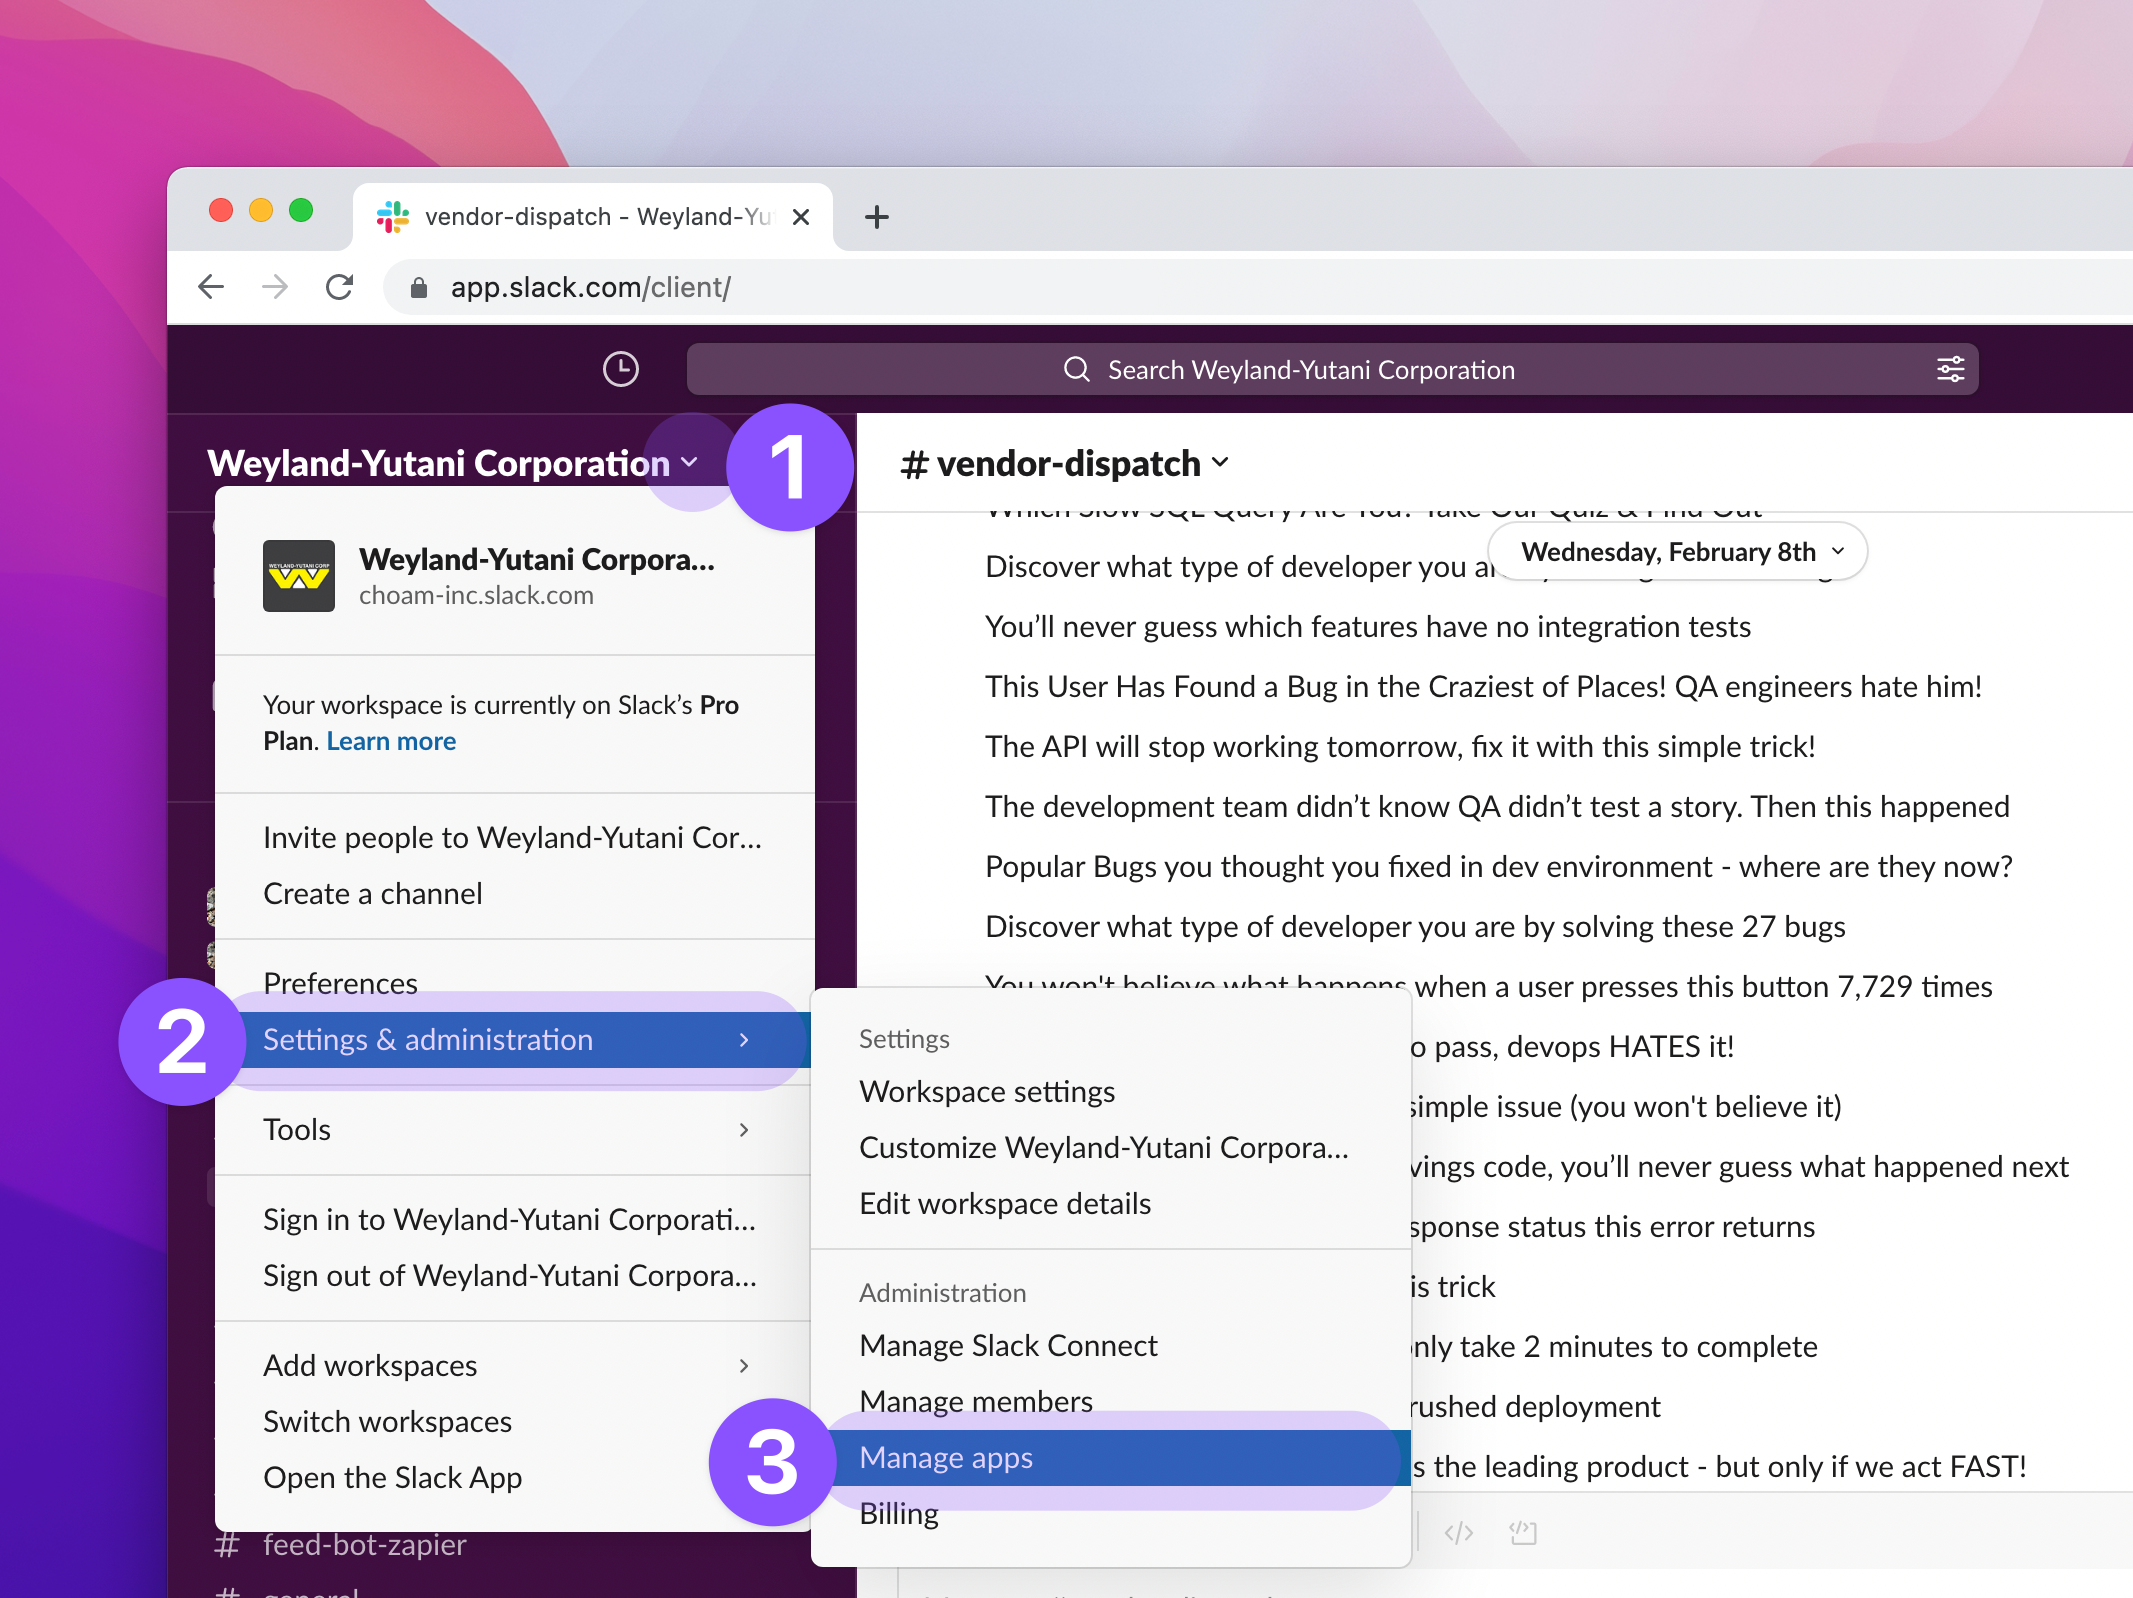Click the browser reload icon

[x=340, y=287]
